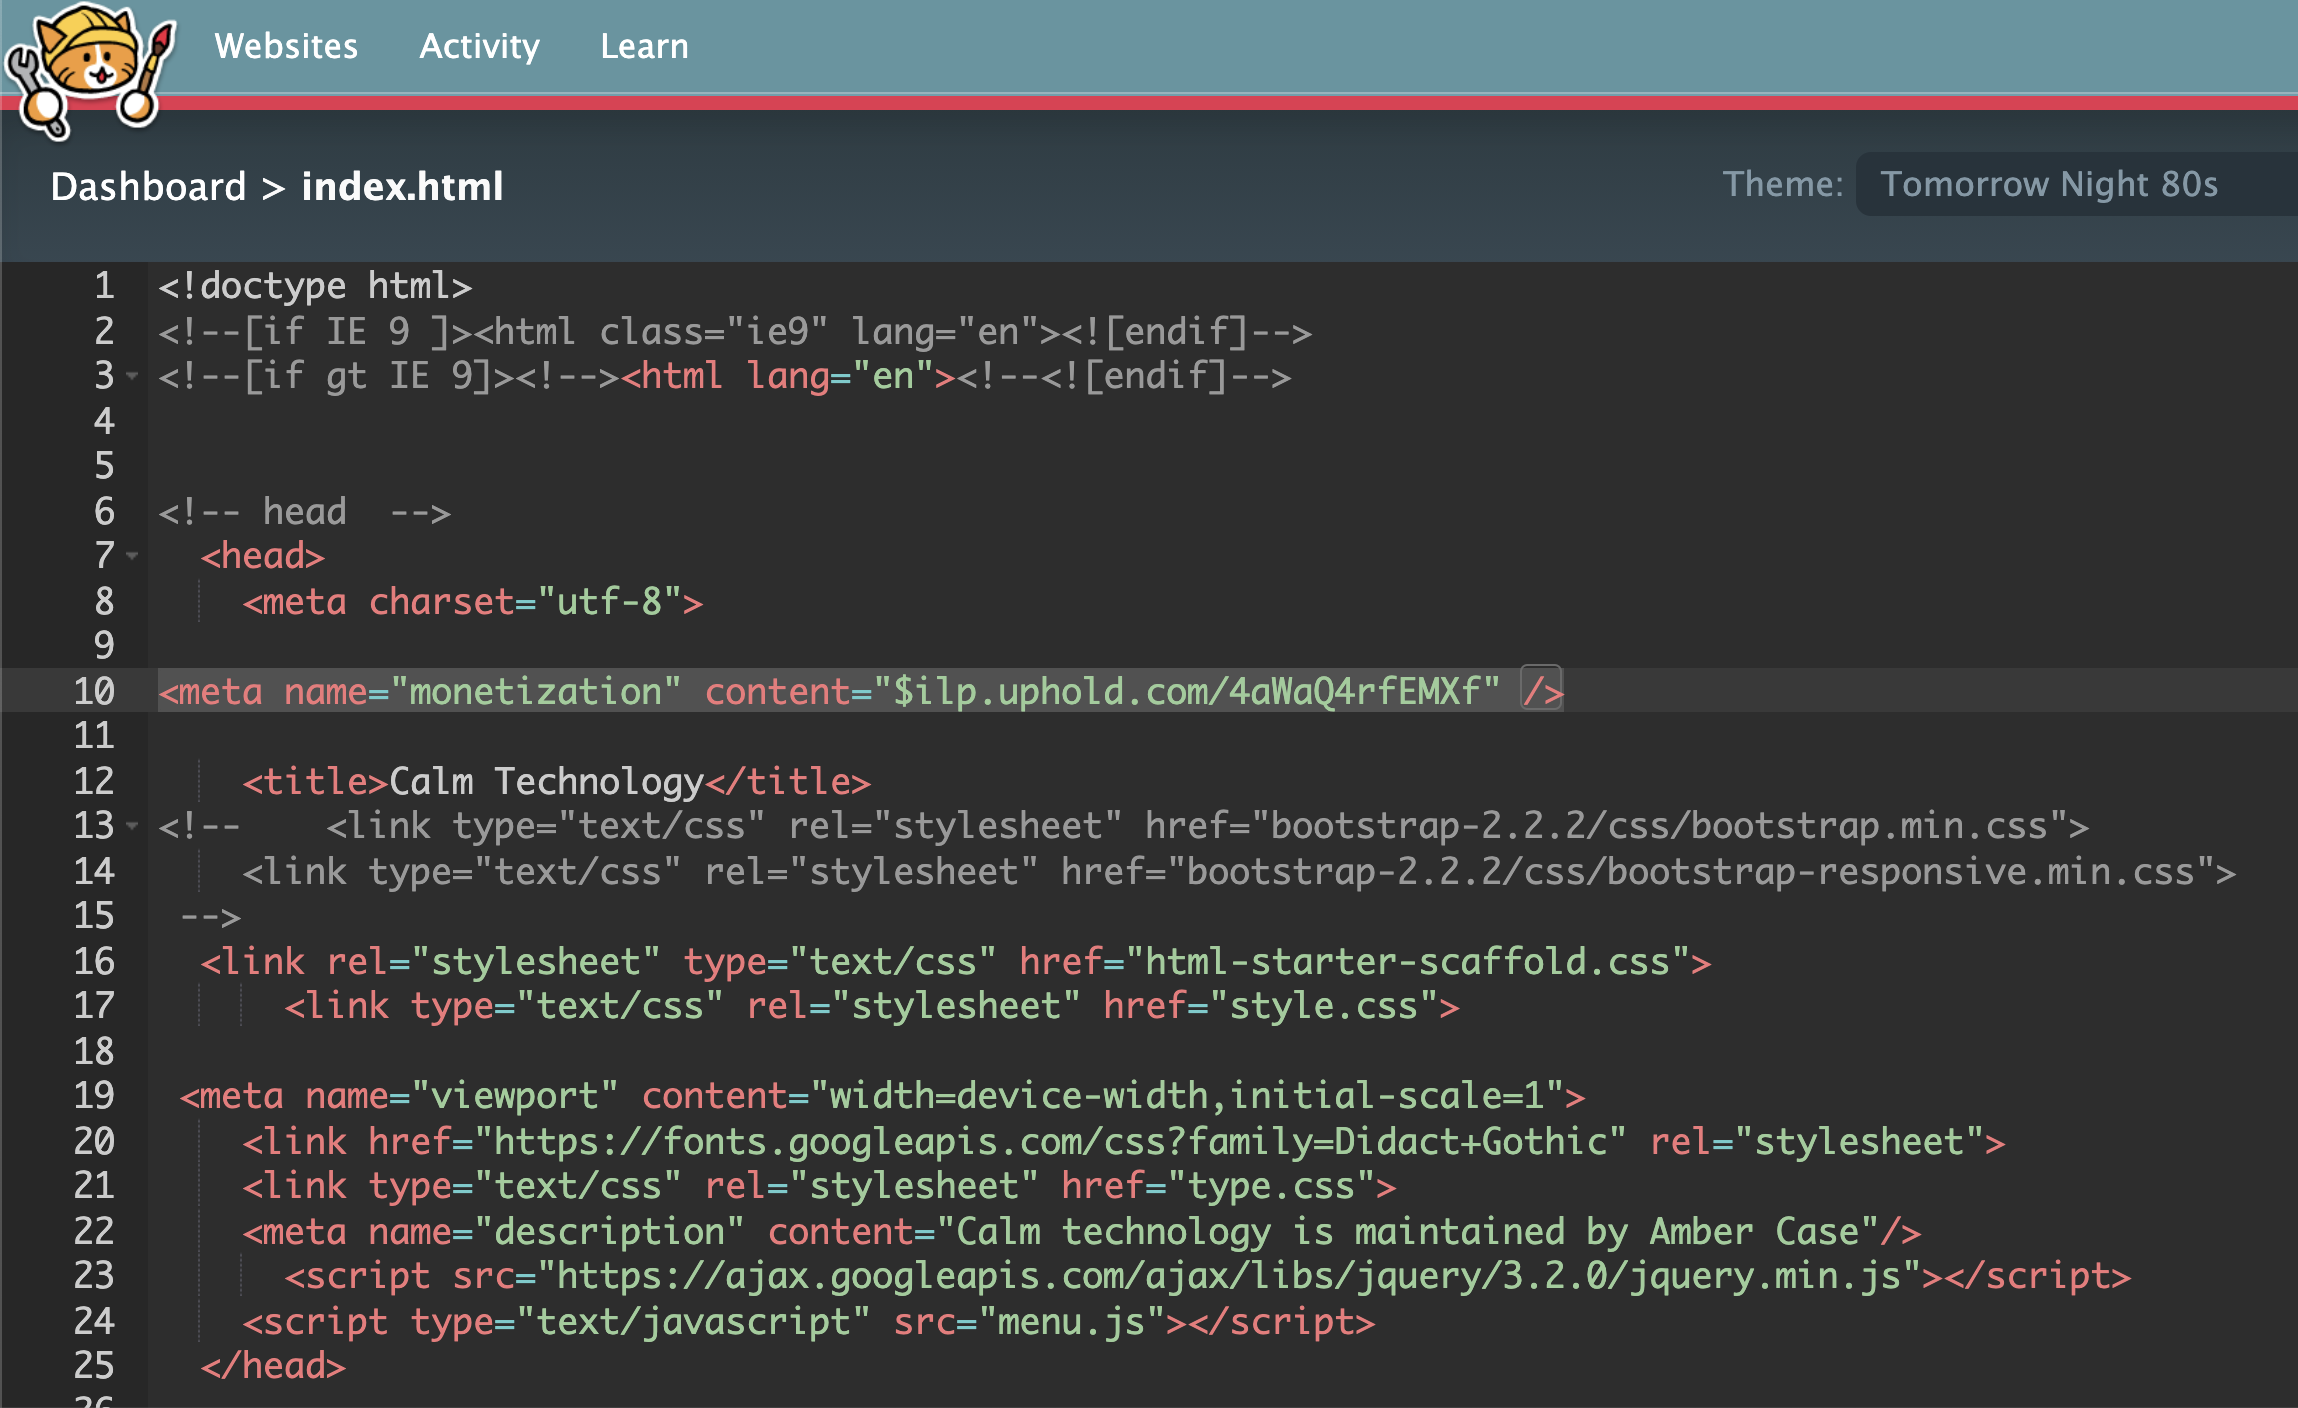
Task: Click the comment closing marker on line 15
Action: pos(210,916)
